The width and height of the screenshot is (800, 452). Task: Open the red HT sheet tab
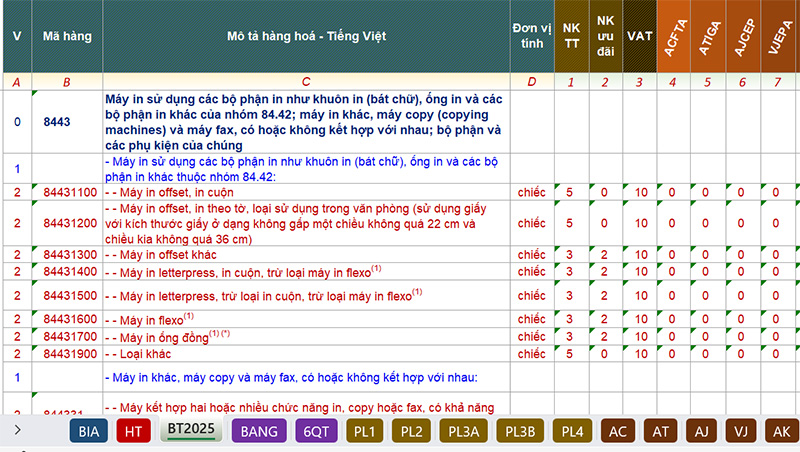click(x=133, y=431)
